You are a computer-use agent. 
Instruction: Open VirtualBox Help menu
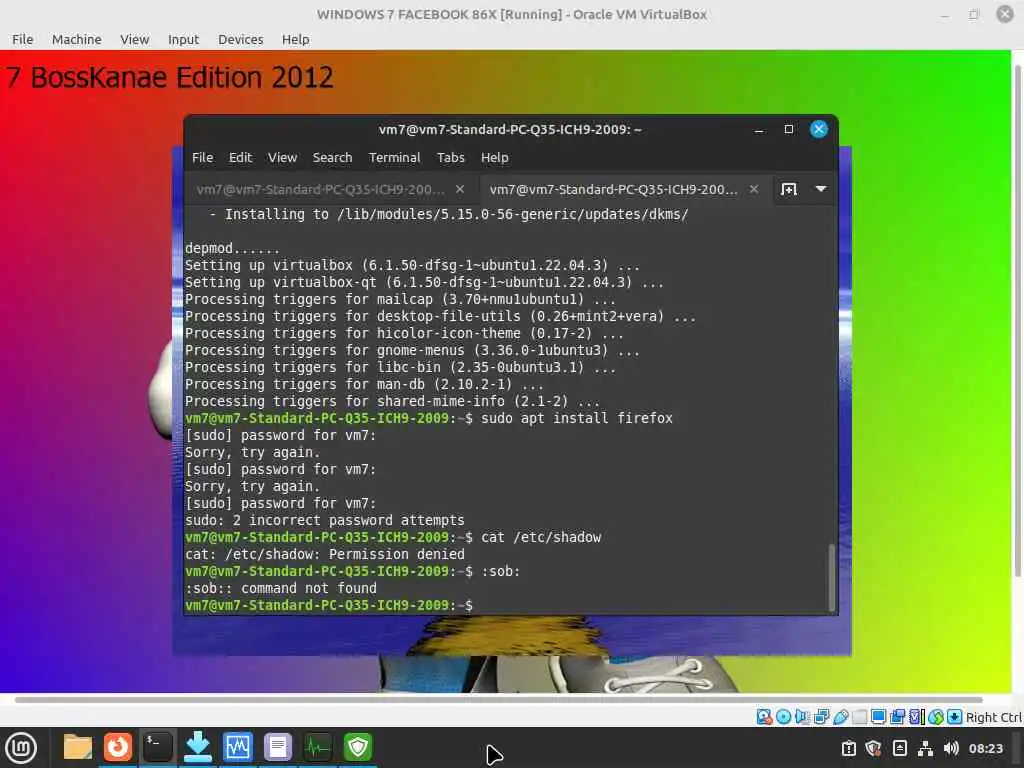point(296,39)
